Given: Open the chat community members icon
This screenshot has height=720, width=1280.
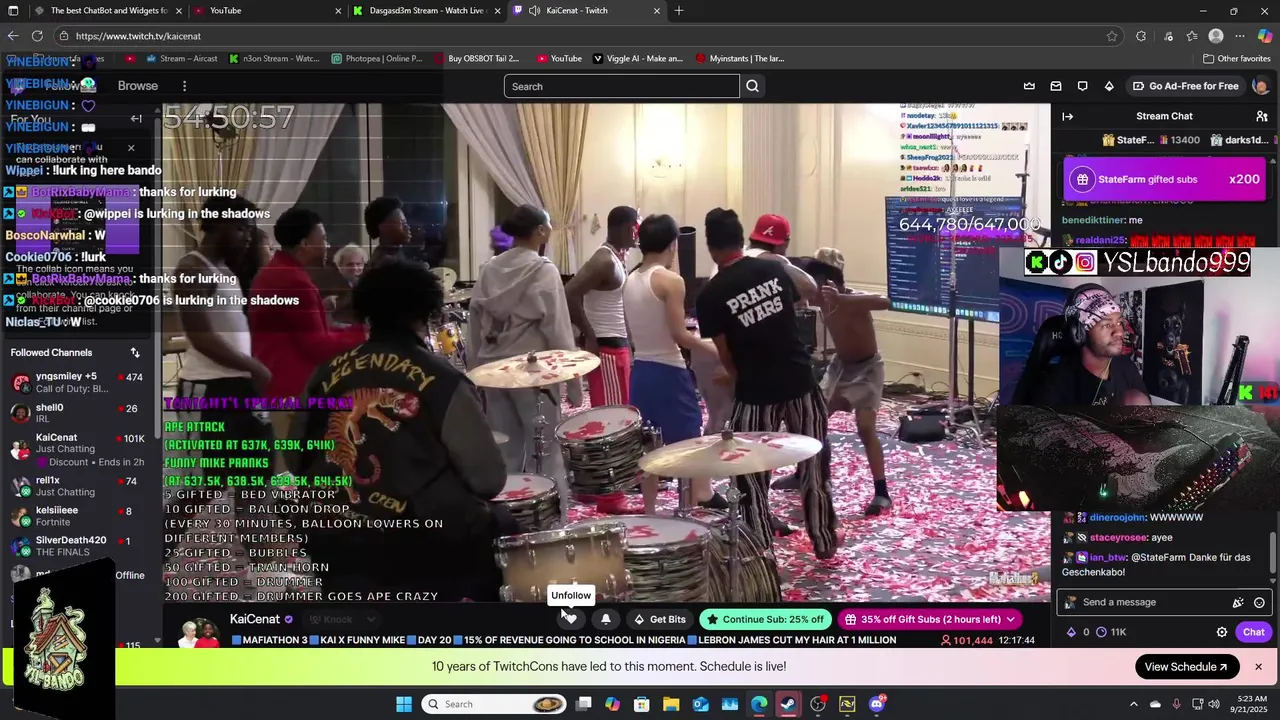Looking at the screenshot, I should tap(1261, 116).
